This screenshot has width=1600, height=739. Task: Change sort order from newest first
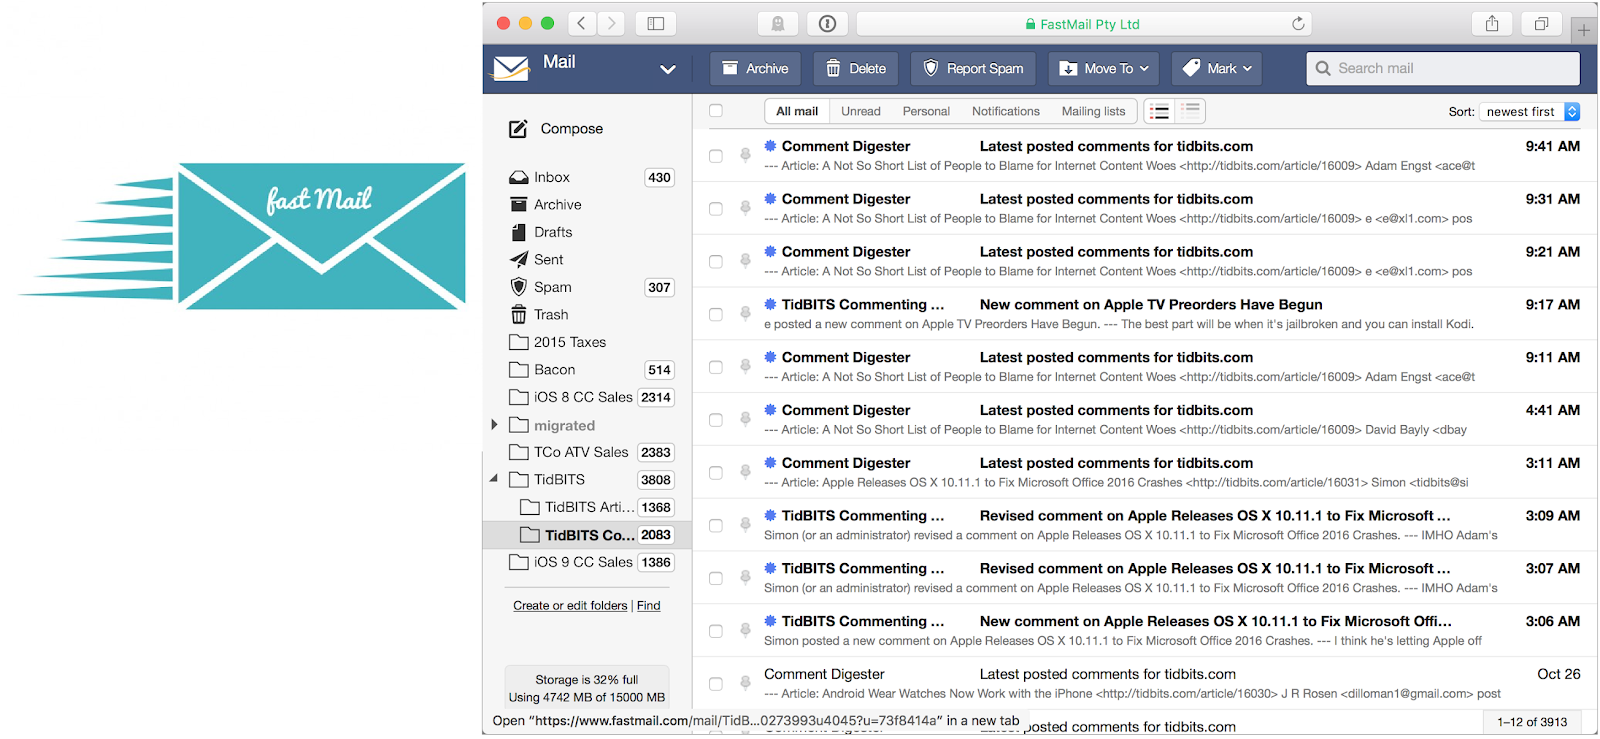coord(1530,112)
